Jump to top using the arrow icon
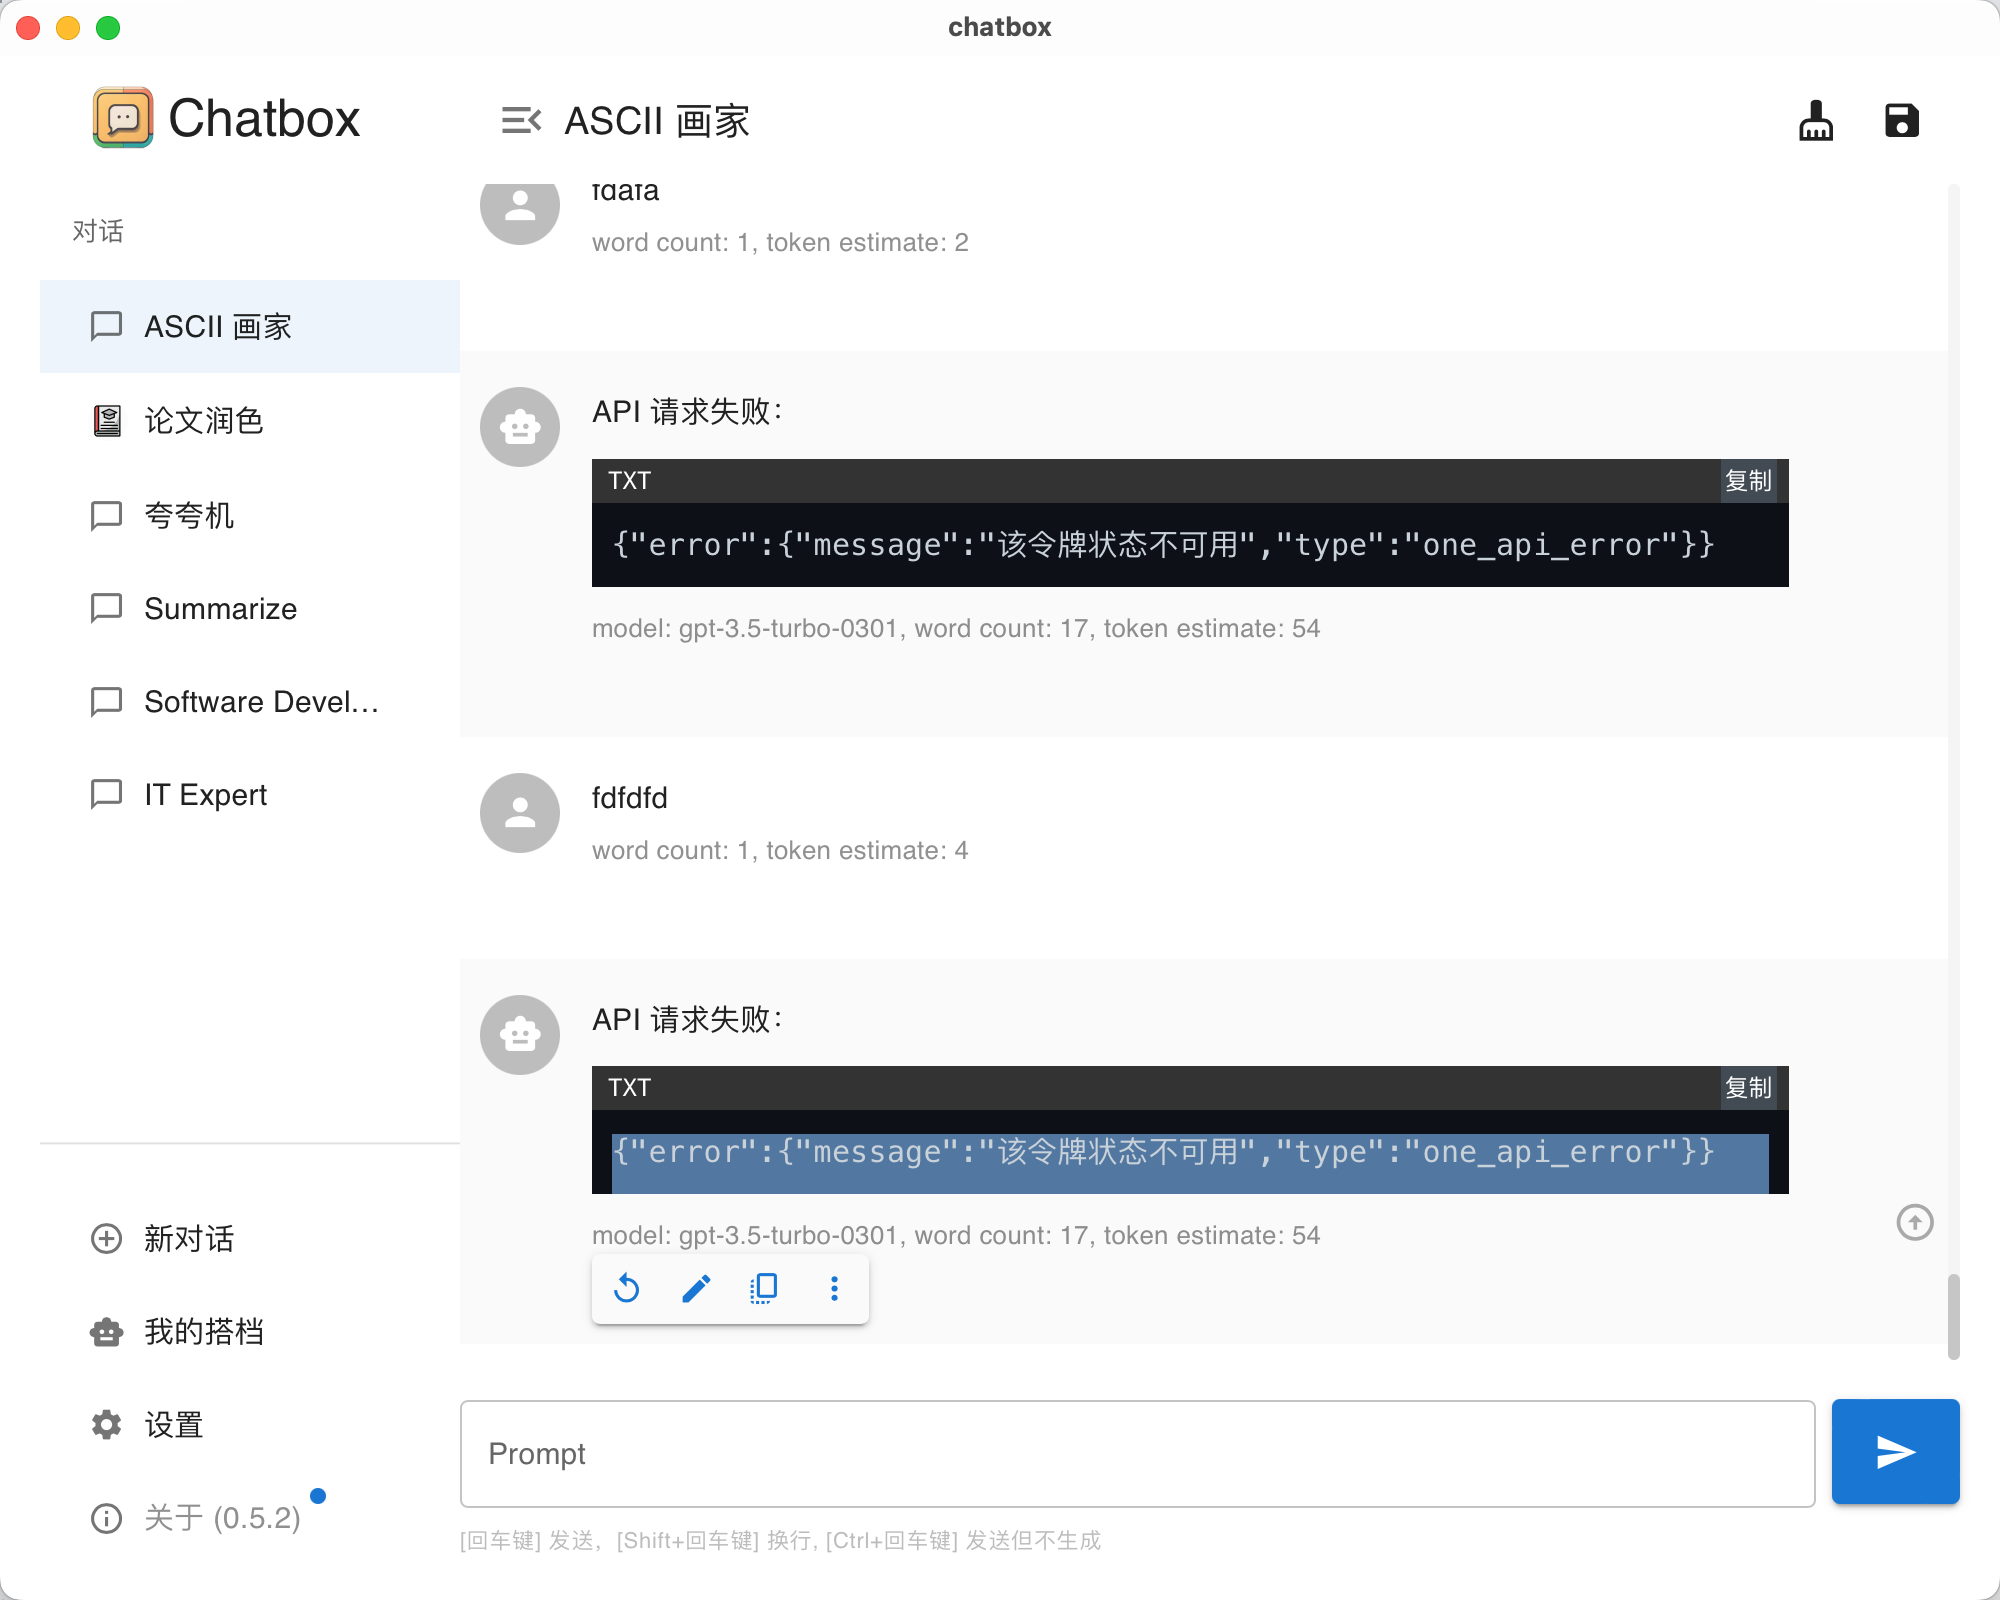 click(1915, 1222)
